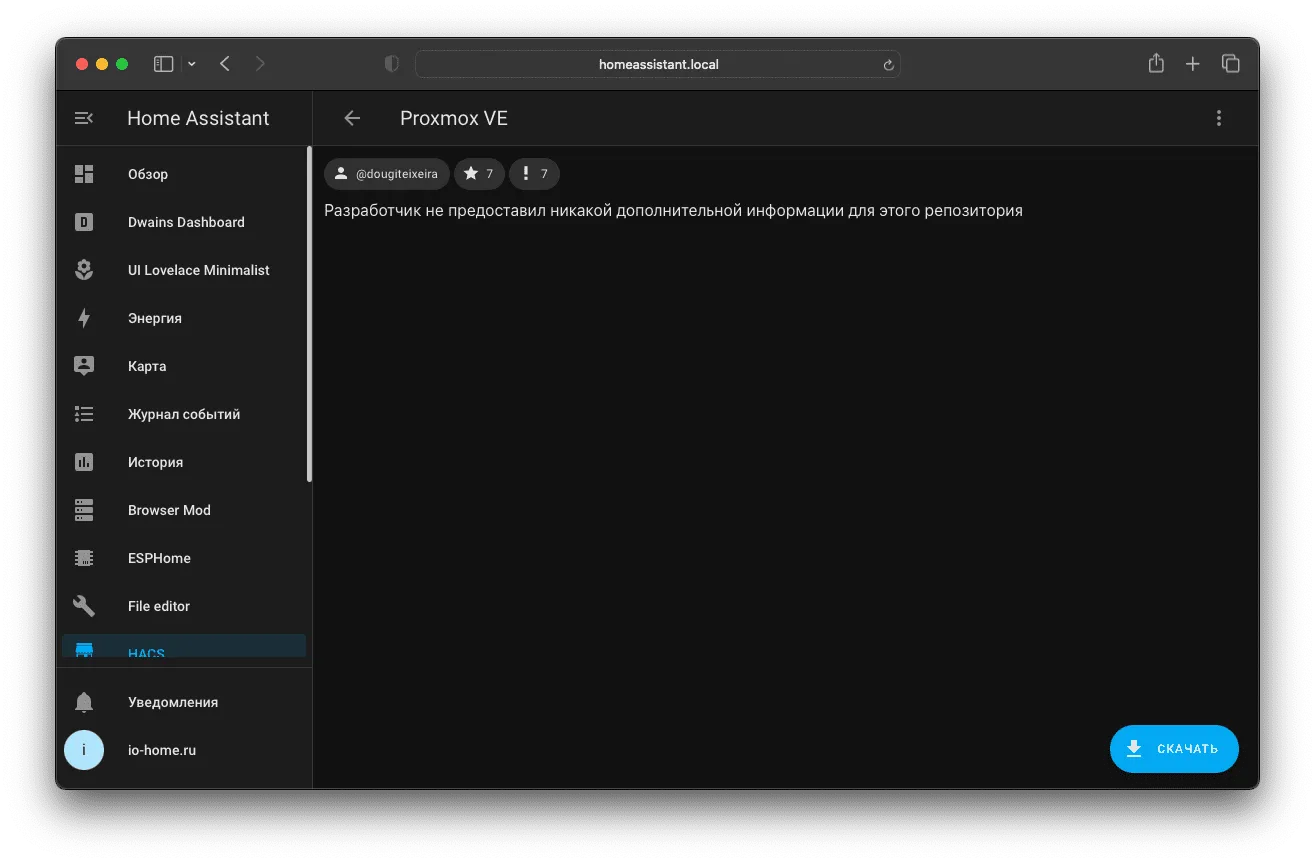The height and width of the screenshot is (863, 1315).
Task: Click the stars count chip
Action: point(479,174)
